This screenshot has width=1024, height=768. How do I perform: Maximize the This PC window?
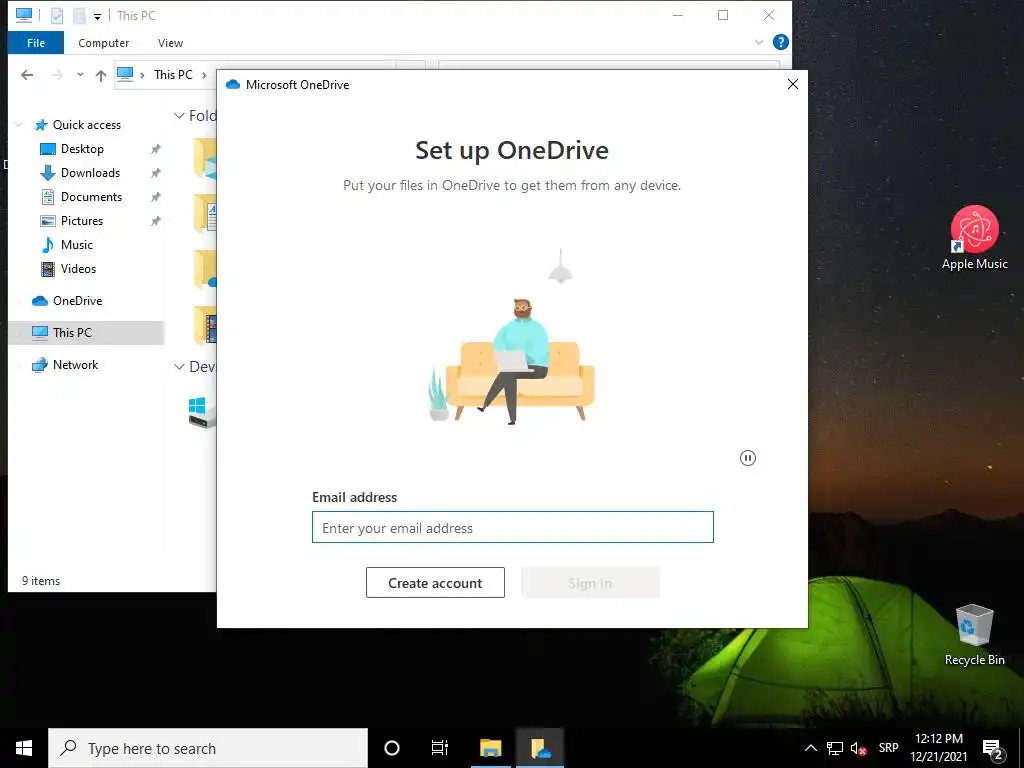click(723, 16)
